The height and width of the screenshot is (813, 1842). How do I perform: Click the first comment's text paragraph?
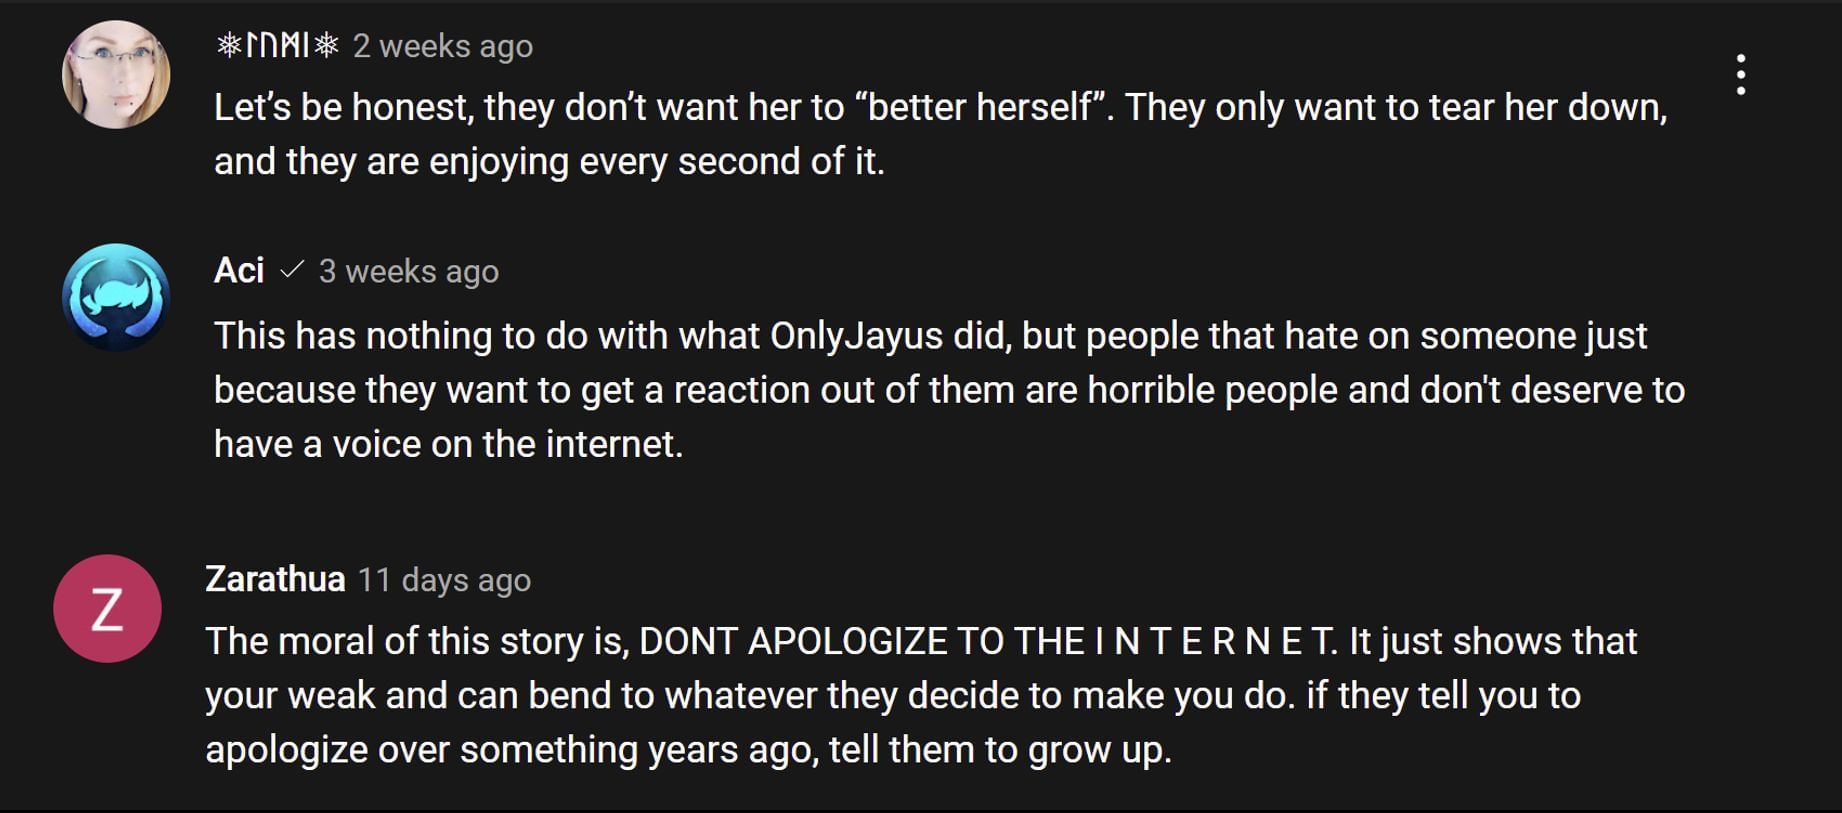point(900,132)
